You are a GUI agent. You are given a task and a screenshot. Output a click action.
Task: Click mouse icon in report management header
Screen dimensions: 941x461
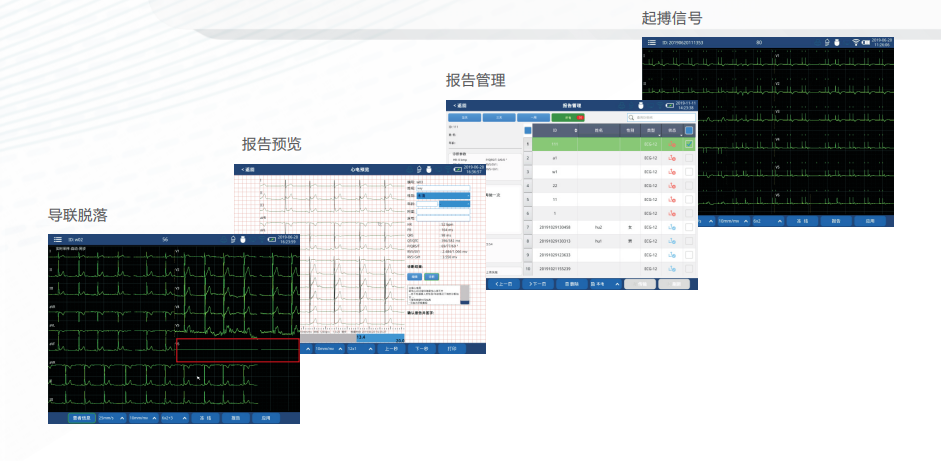[x=641, y=105]
